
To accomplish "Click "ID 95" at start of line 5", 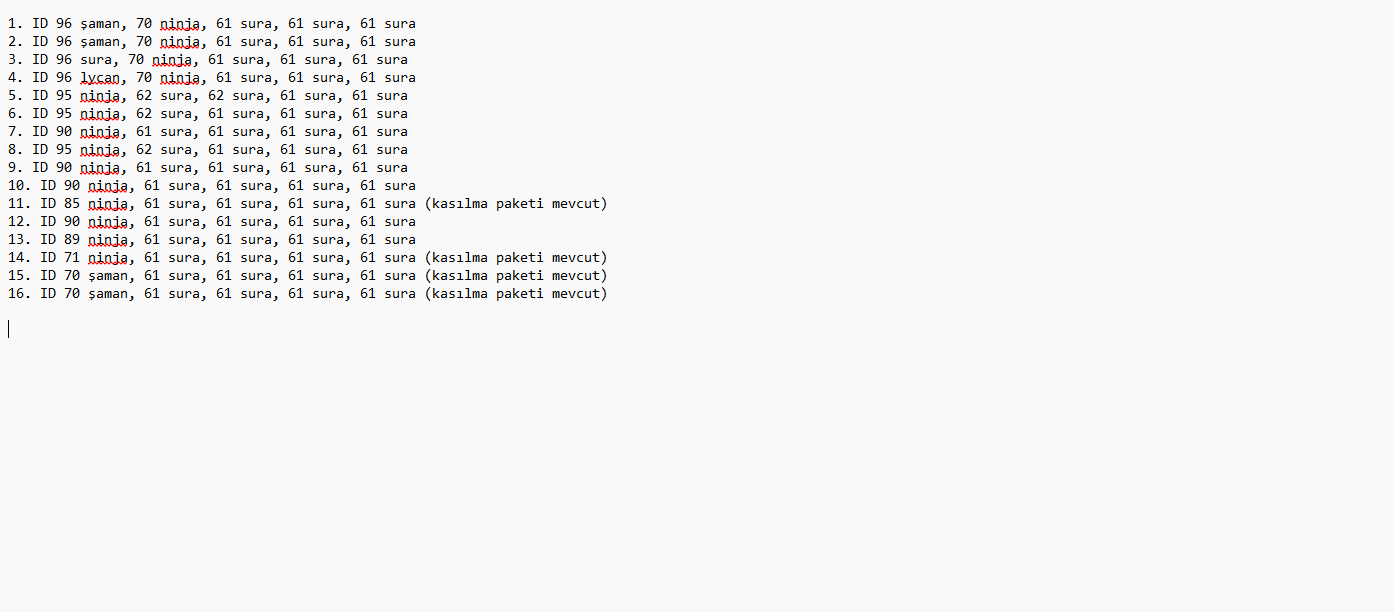I will click(52, 96).
